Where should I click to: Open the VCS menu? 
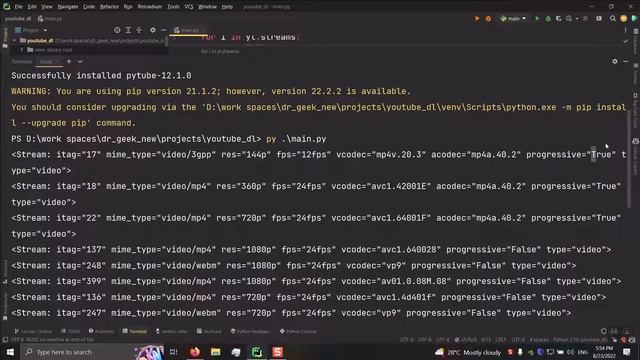coord(189,7)
